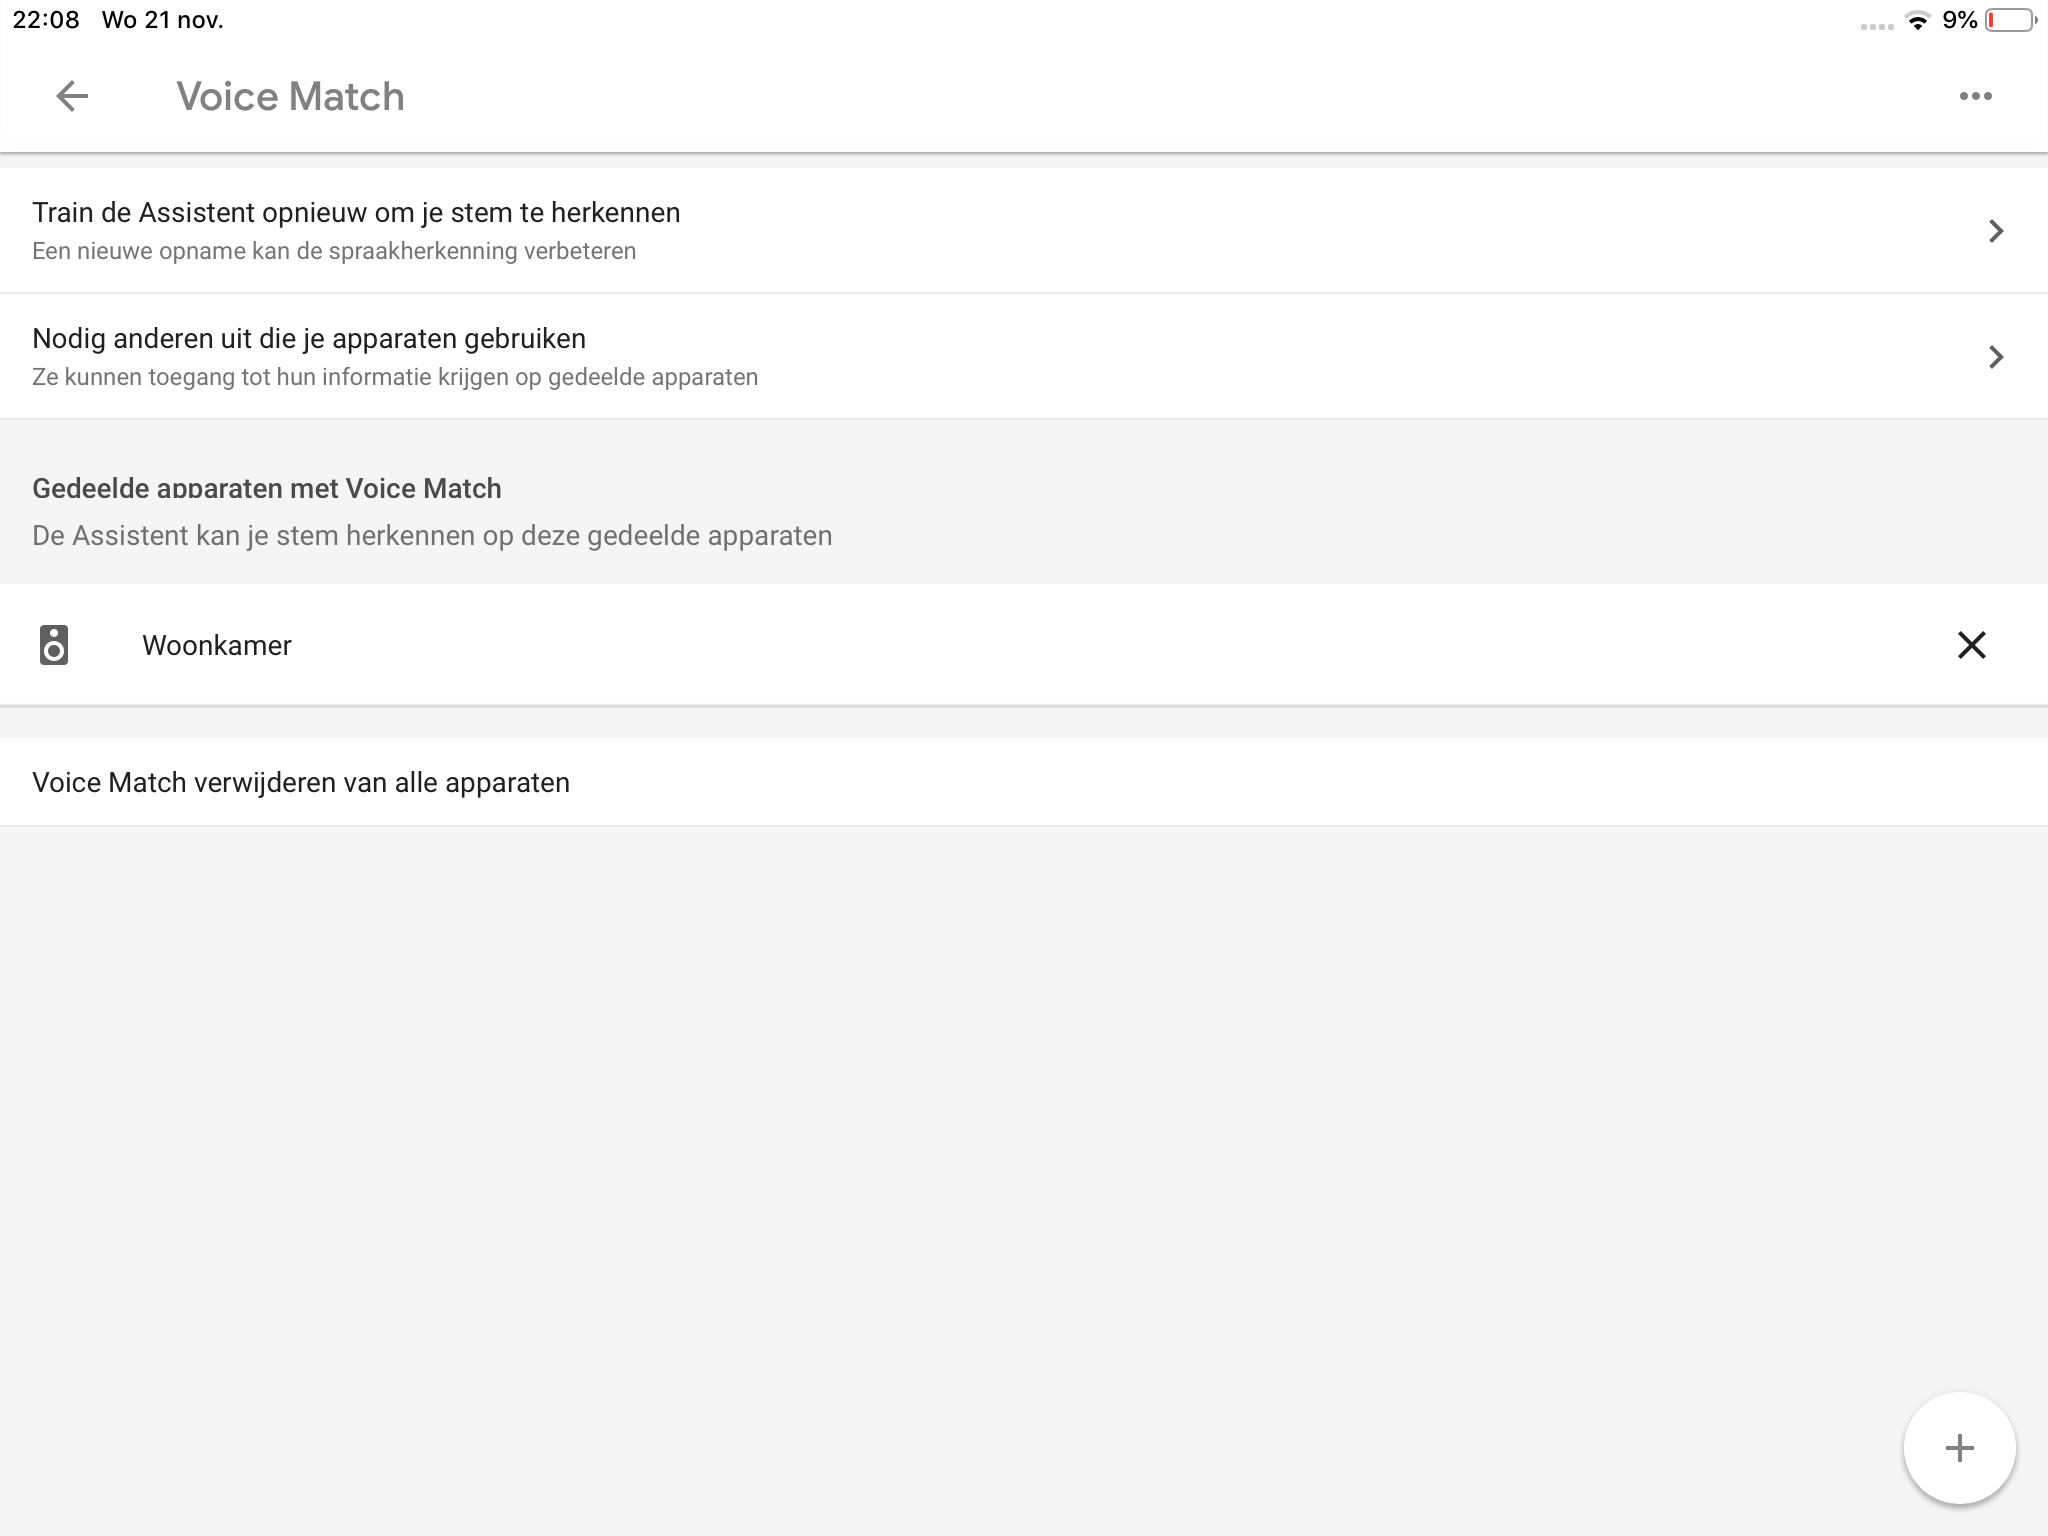Image resolution: width=2048 pixels, height=1536 pixels.
Task: Expand the chevron on the 'Train de Assistent' row
Action: pyautogui.click(x=1995, y=231)
